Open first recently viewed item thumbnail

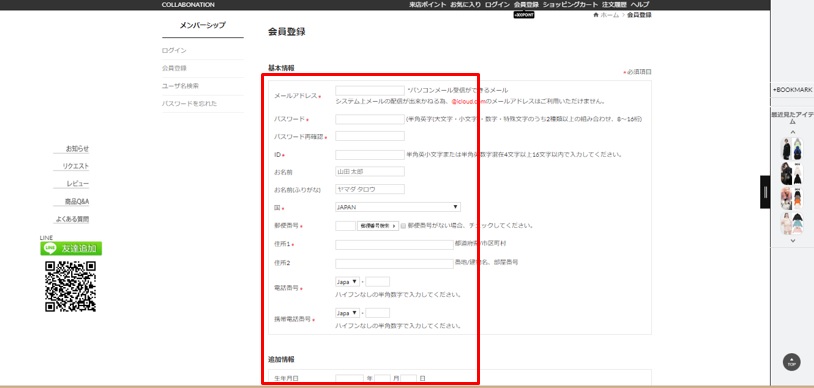[792, 149]
